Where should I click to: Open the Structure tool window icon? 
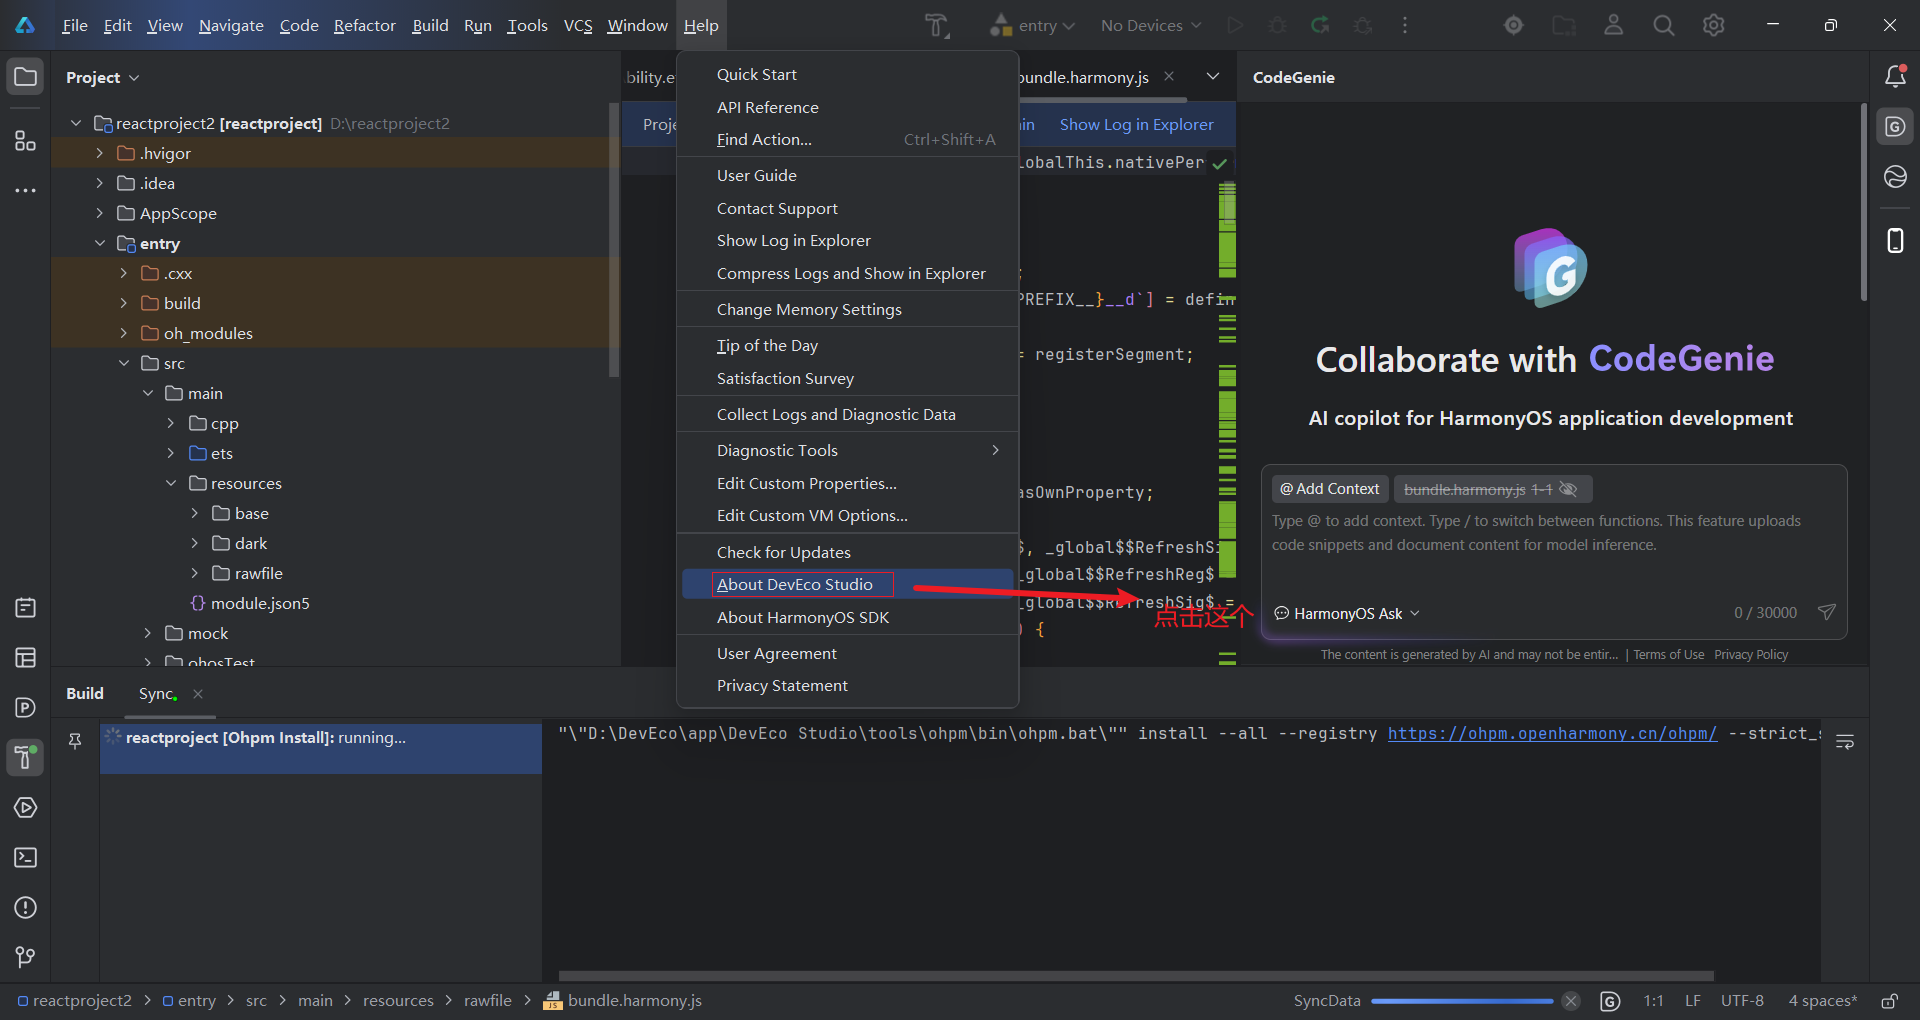(25, 141)
